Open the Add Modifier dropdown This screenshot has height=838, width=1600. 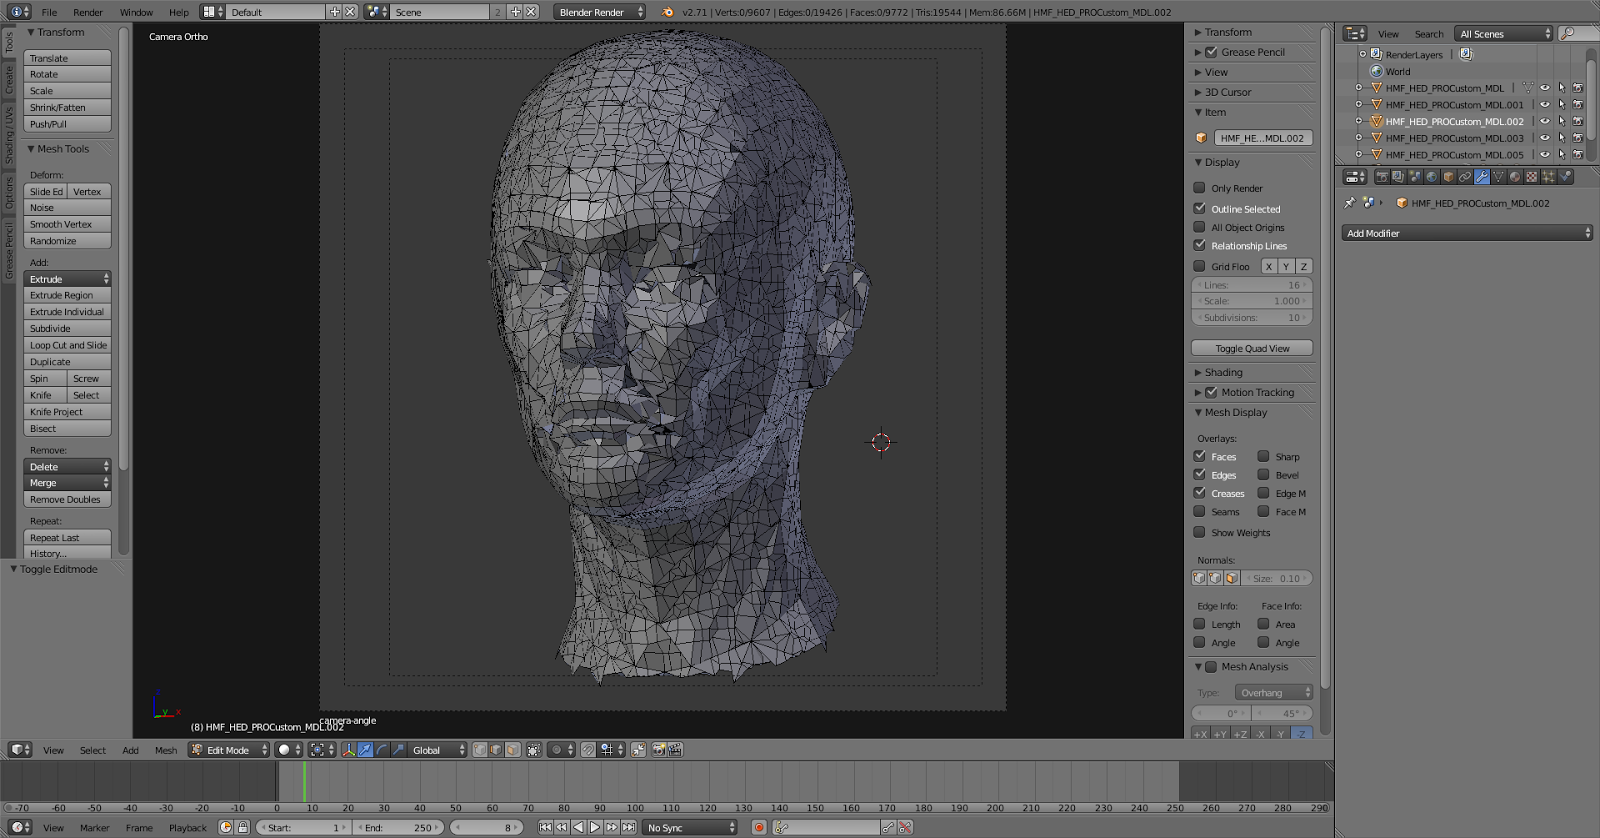click(x=1466, y=233)
